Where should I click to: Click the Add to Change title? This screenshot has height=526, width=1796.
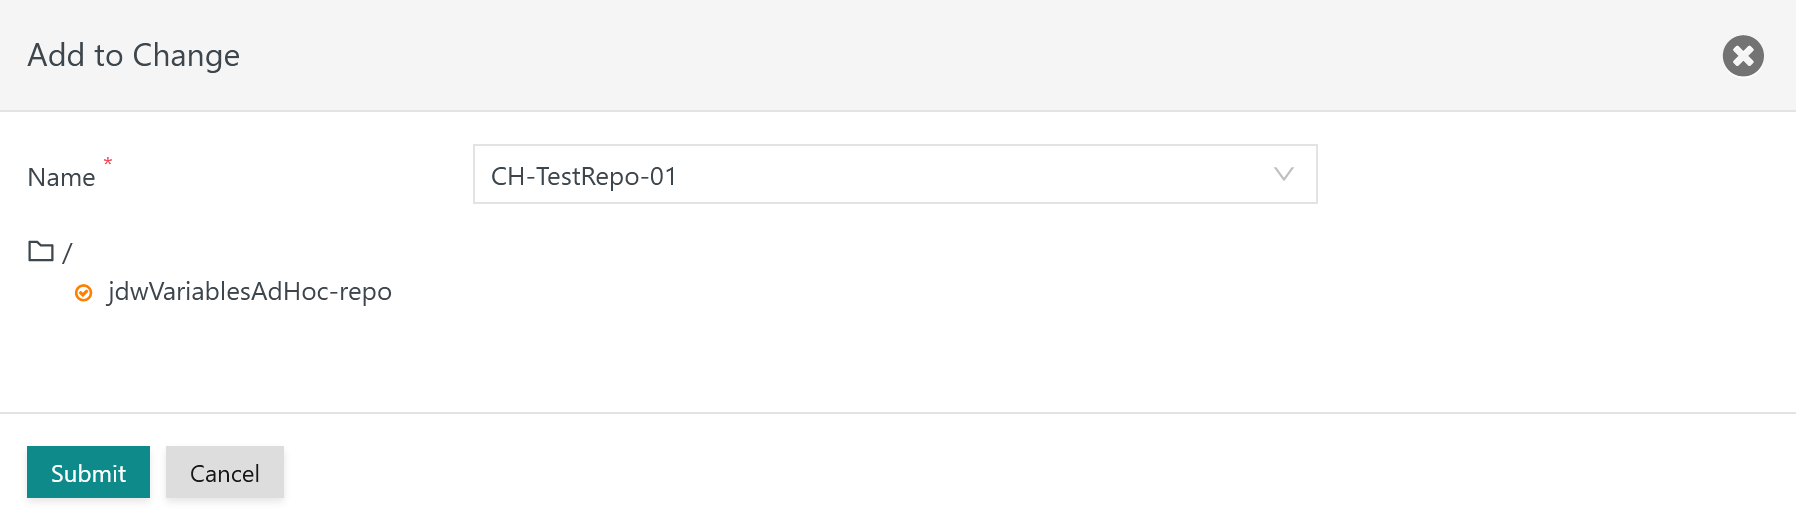point(134,55)
